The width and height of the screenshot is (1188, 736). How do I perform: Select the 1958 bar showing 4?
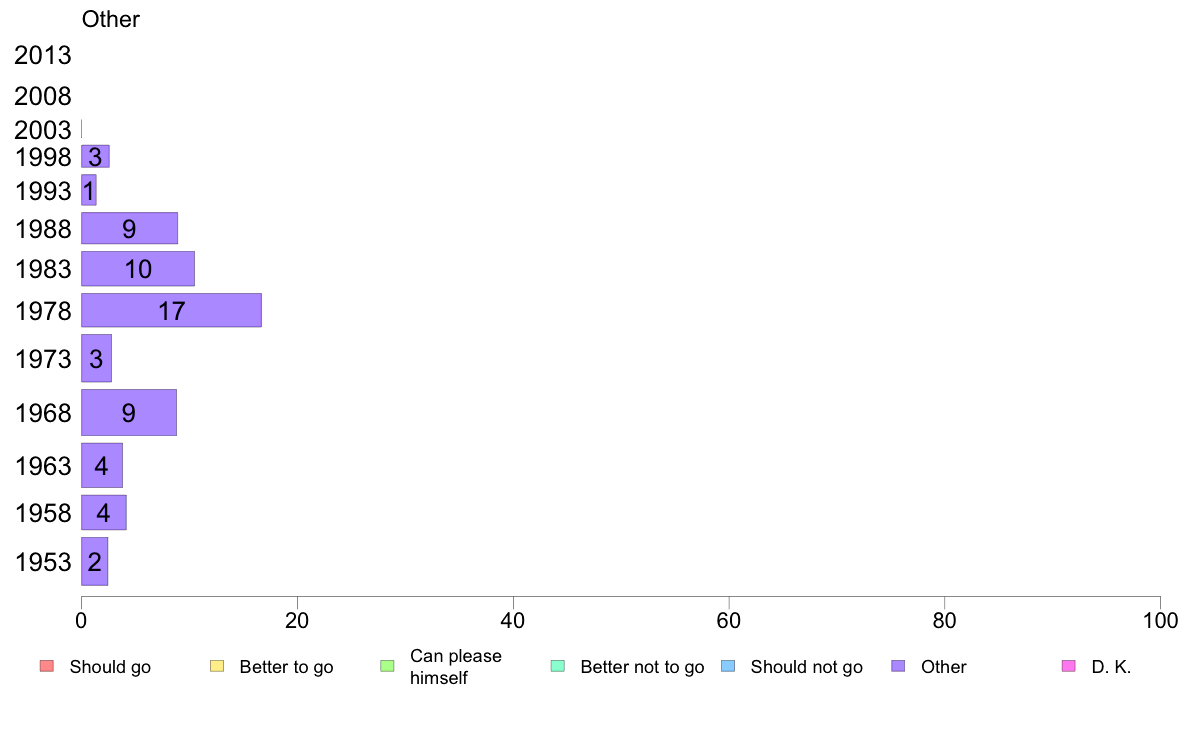(x=104, y=512)
